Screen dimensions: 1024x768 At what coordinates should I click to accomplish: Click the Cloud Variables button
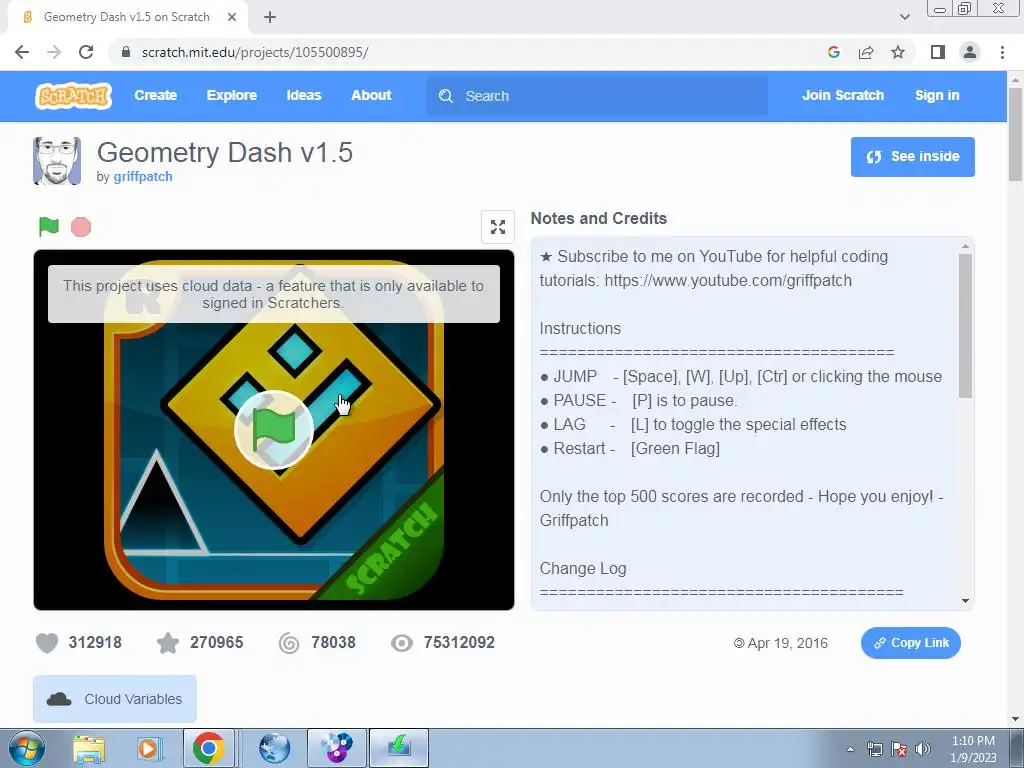pos(114,699)
